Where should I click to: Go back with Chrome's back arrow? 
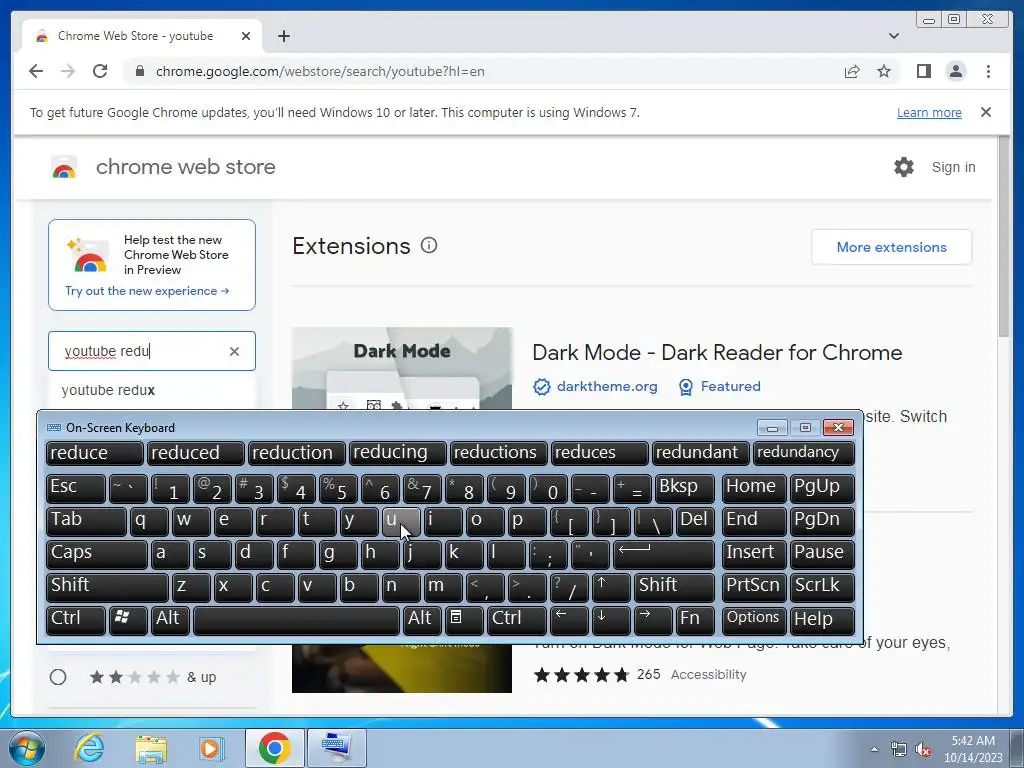(x=36, y=71)
